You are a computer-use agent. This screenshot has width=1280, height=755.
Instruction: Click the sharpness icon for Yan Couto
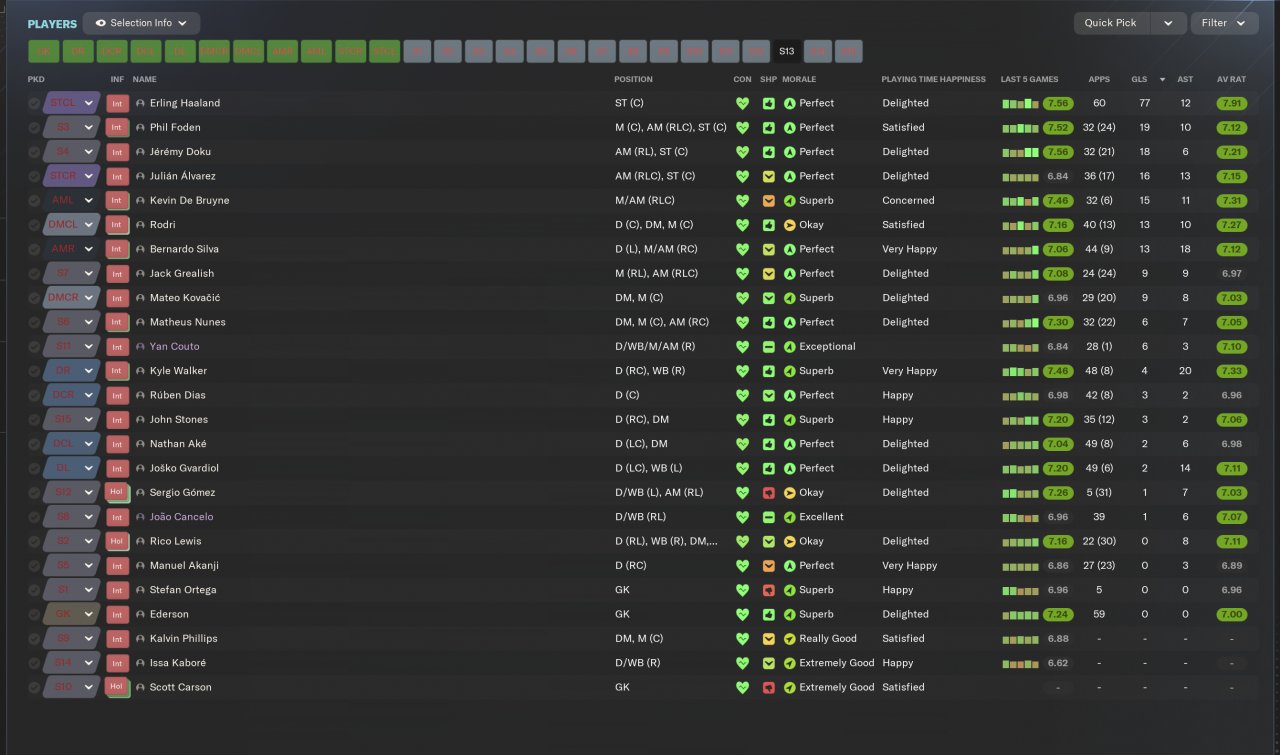(x=768, y=347)
